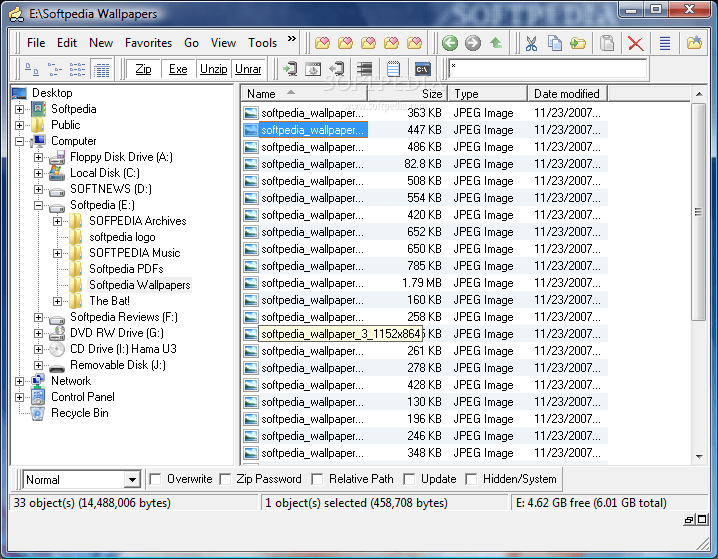
Task: Sort by the Name column header
Action: 304,93
